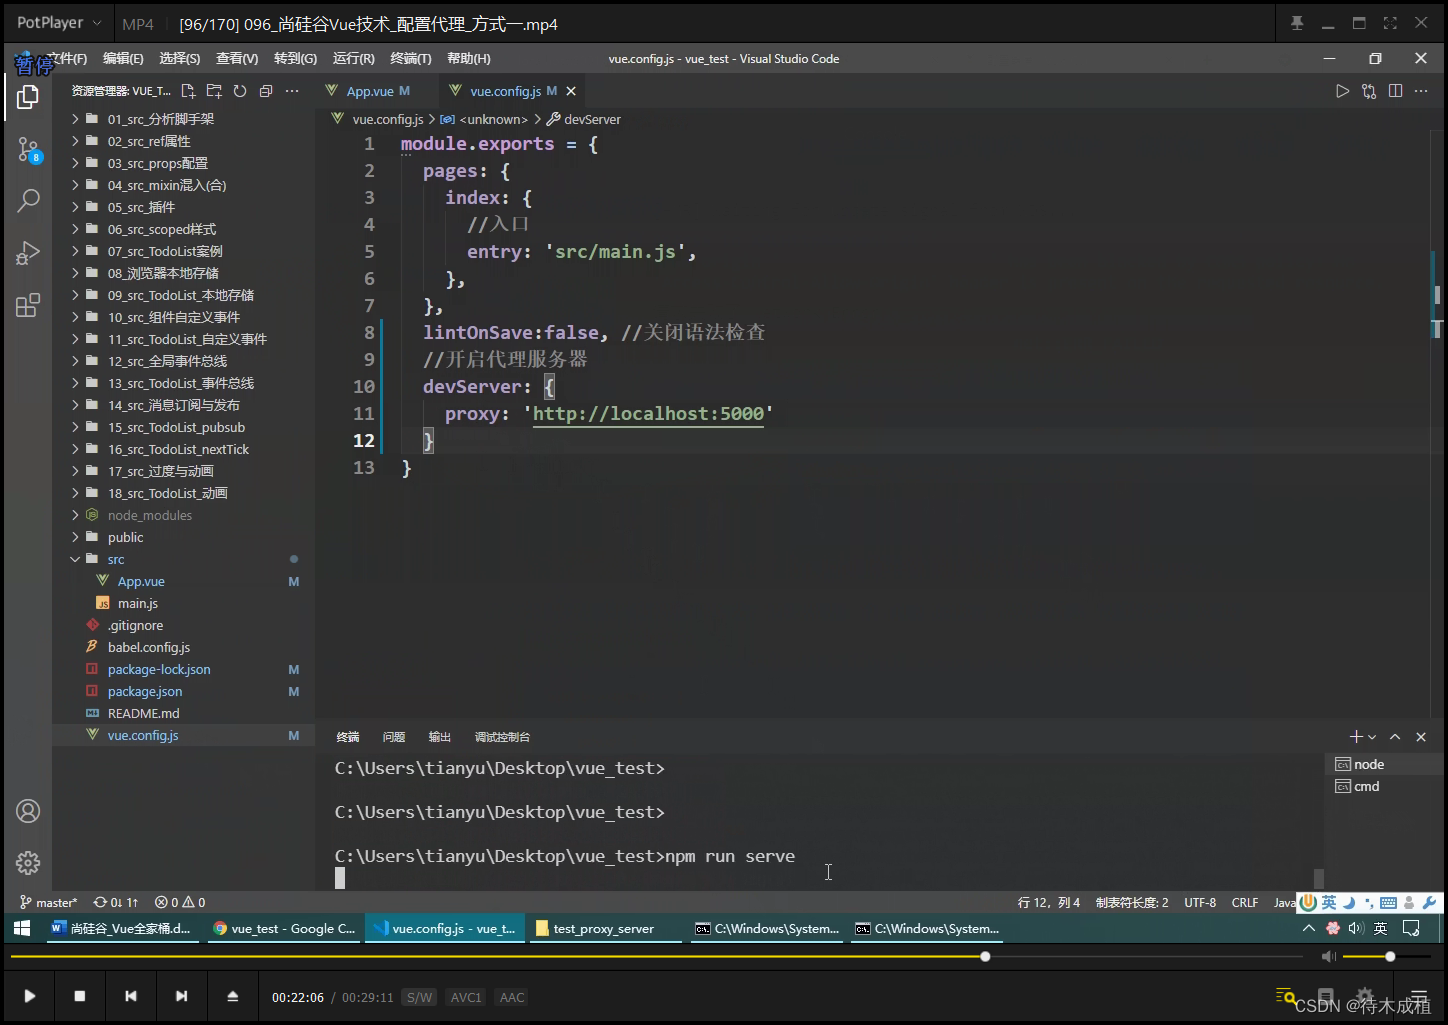The height and width of the screenshot is (1025, 1448).
Task: Mute audio with PotPlayer speaker icon
Action: pos(1328,957)
